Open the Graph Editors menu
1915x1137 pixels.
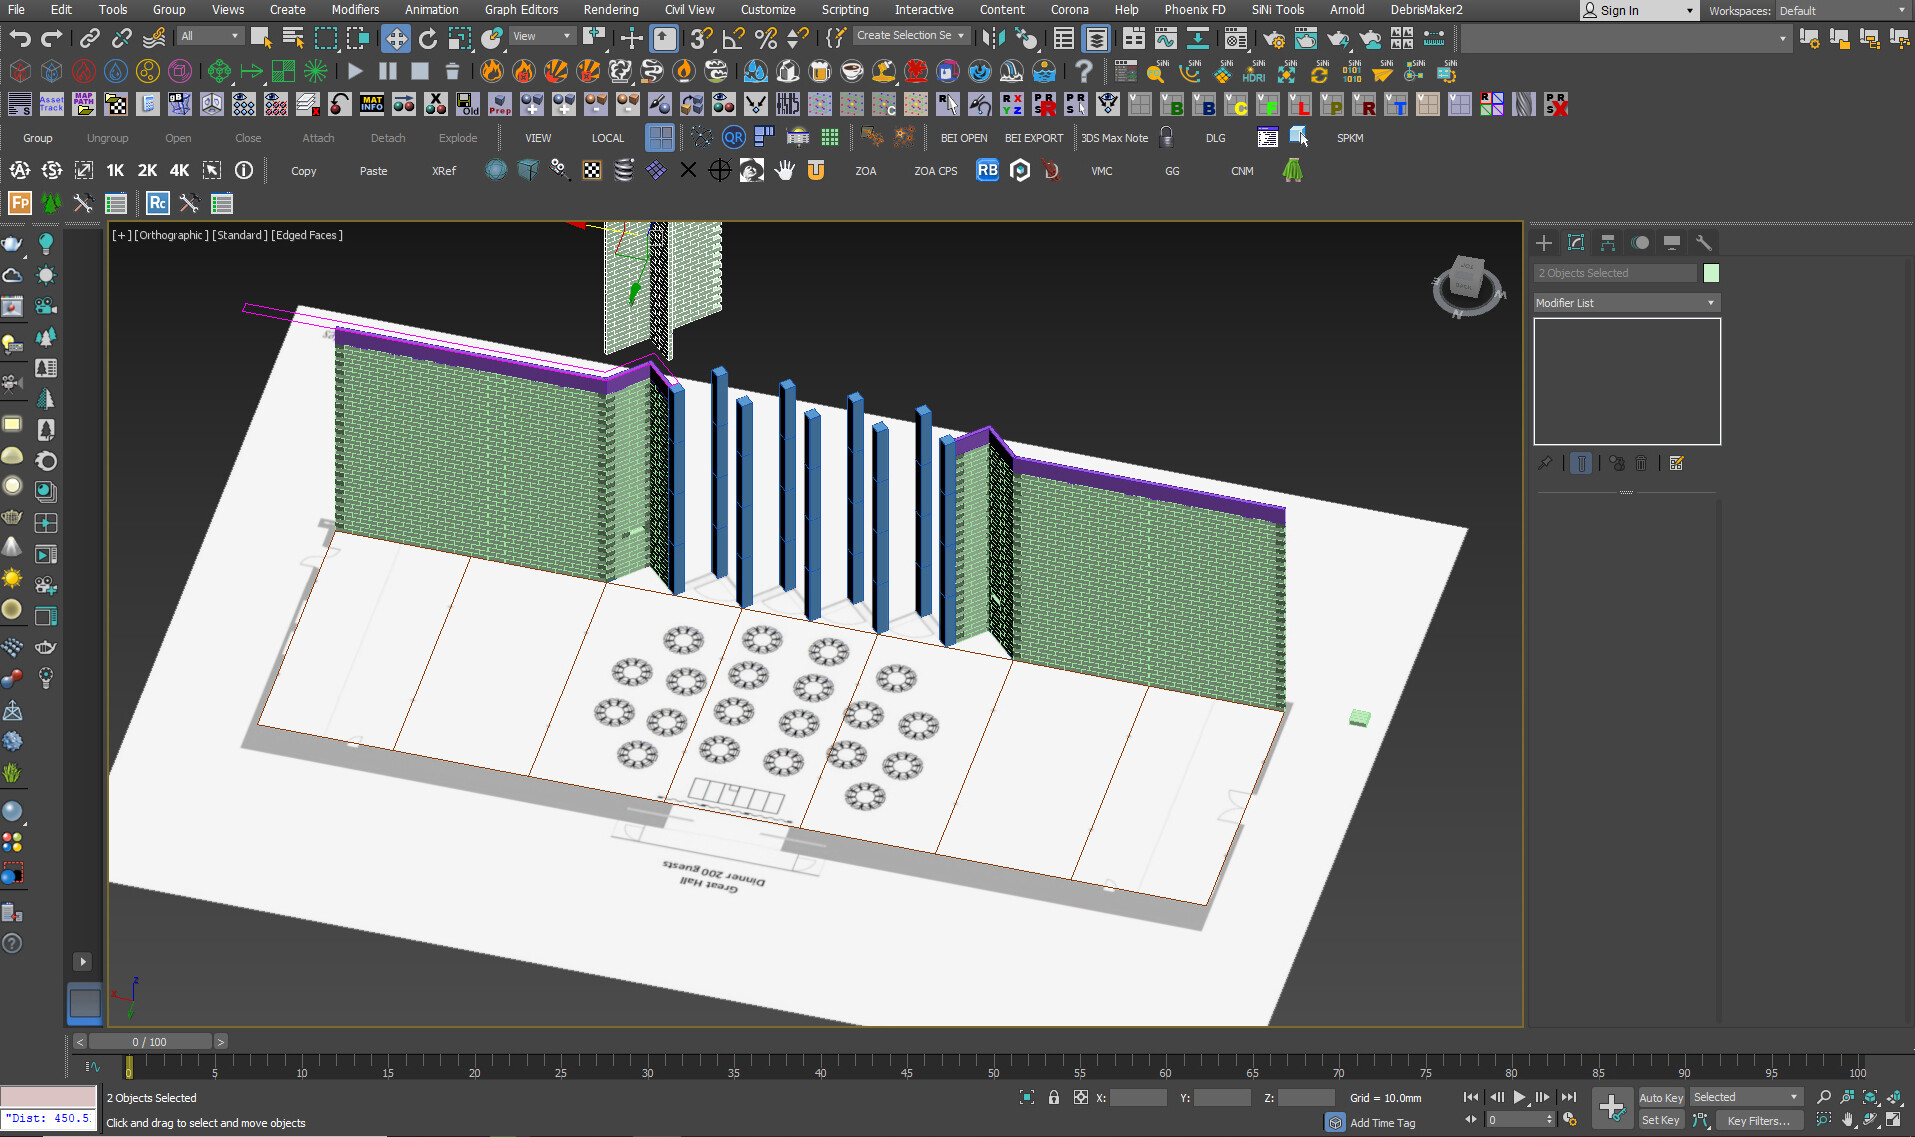pos(521,10)
